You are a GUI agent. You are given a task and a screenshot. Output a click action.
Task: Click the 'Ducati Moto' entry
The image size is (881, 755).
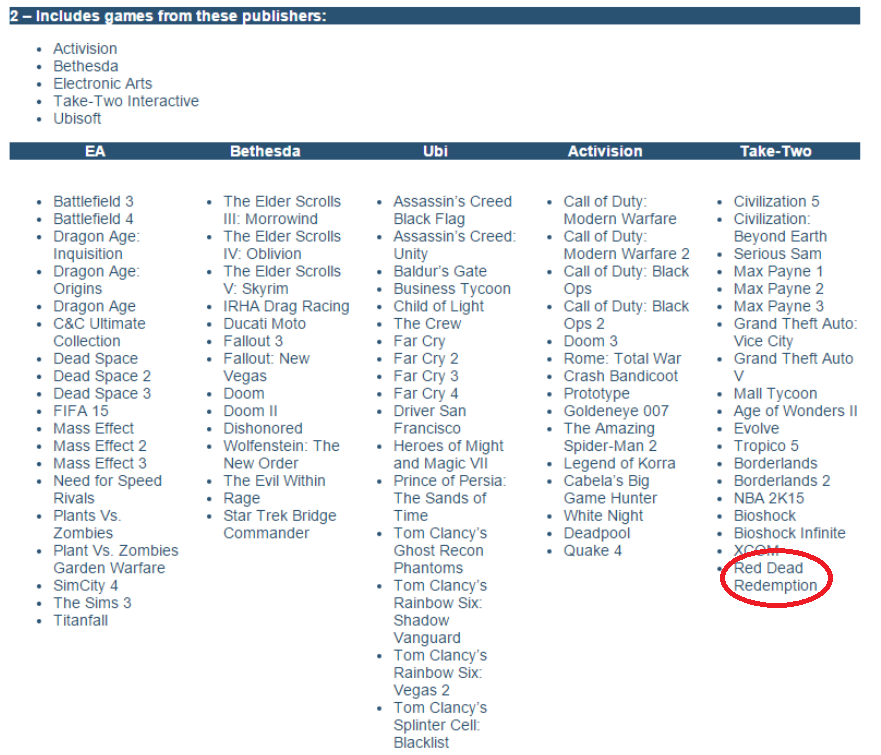click(265, 324)
